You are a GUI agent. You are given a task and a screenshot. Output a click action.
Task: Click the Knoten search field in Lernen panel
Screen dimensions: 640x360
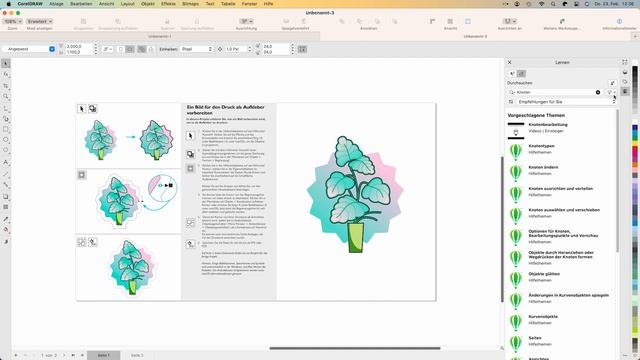(554, 93)
